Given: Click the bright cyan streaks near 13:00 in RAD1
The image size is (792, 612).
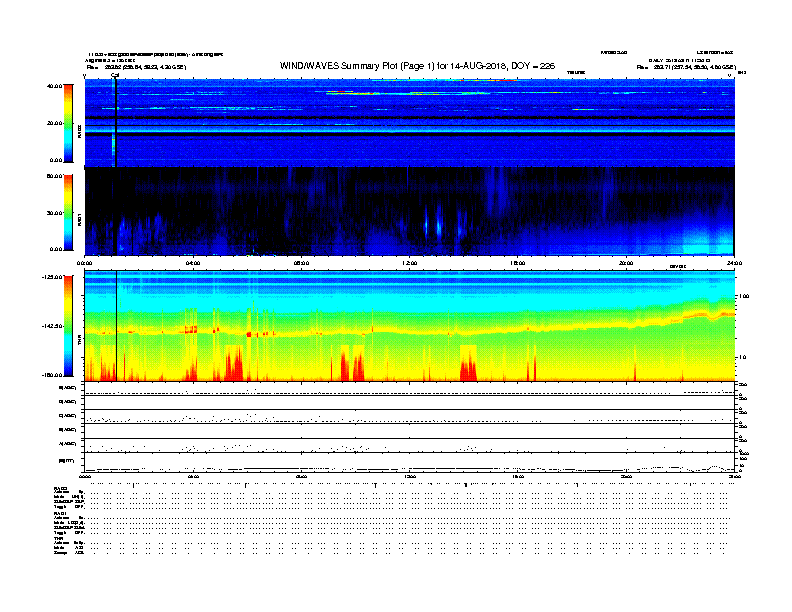Looking at the screenshot, I should [433, 224].
